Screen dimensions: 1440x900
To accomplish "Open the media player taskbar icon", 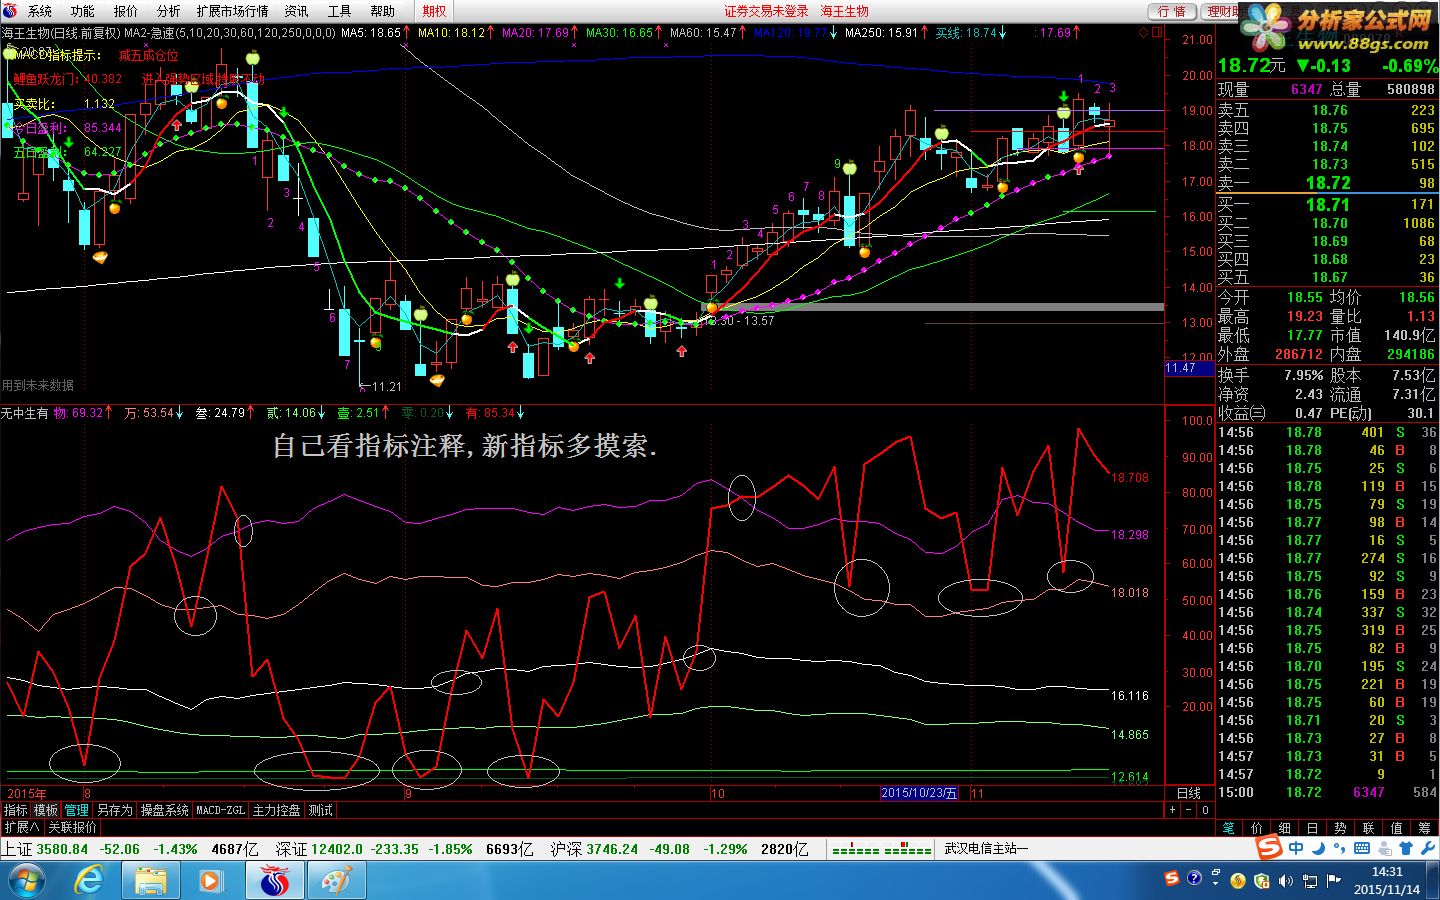I will tap(211, 881).
